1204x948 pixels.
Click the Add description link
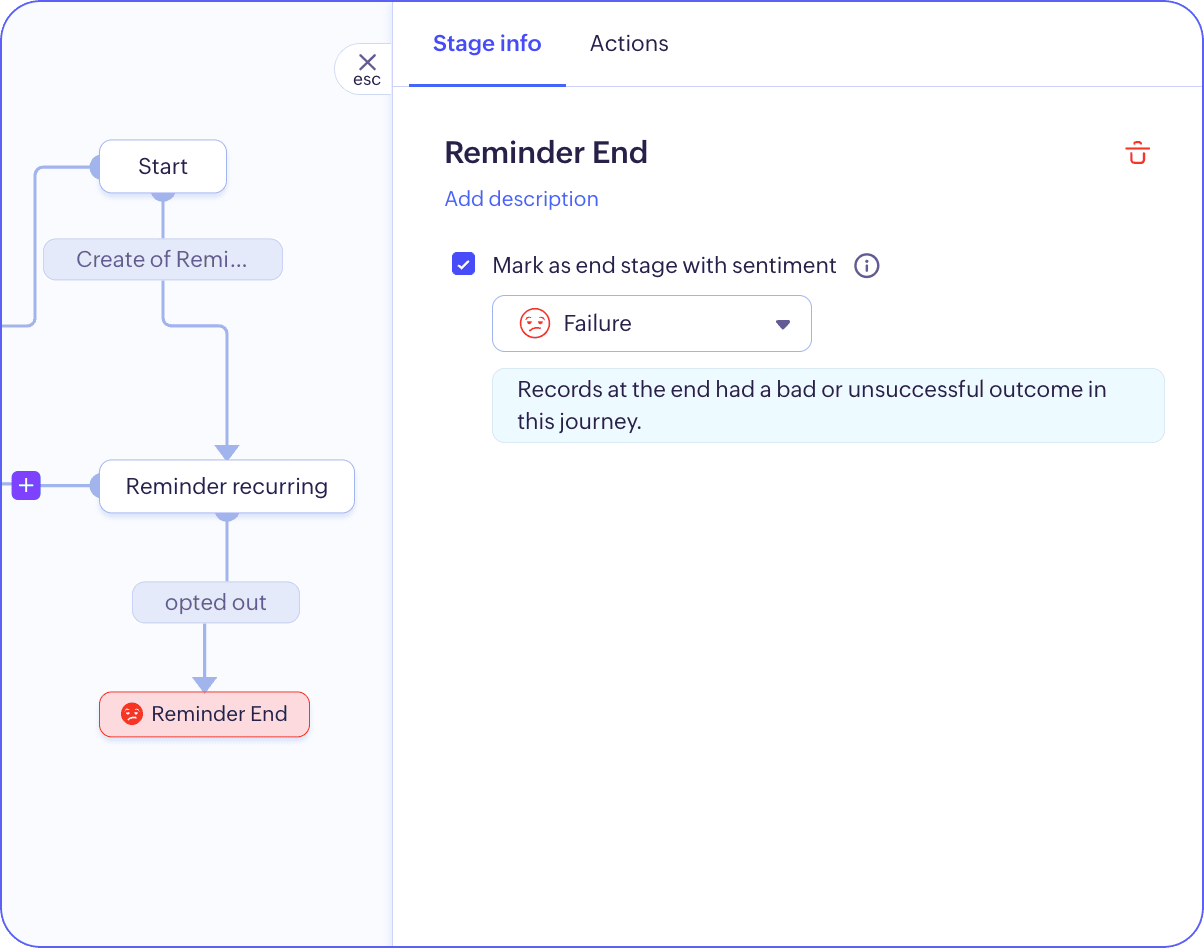coord(521,199)
